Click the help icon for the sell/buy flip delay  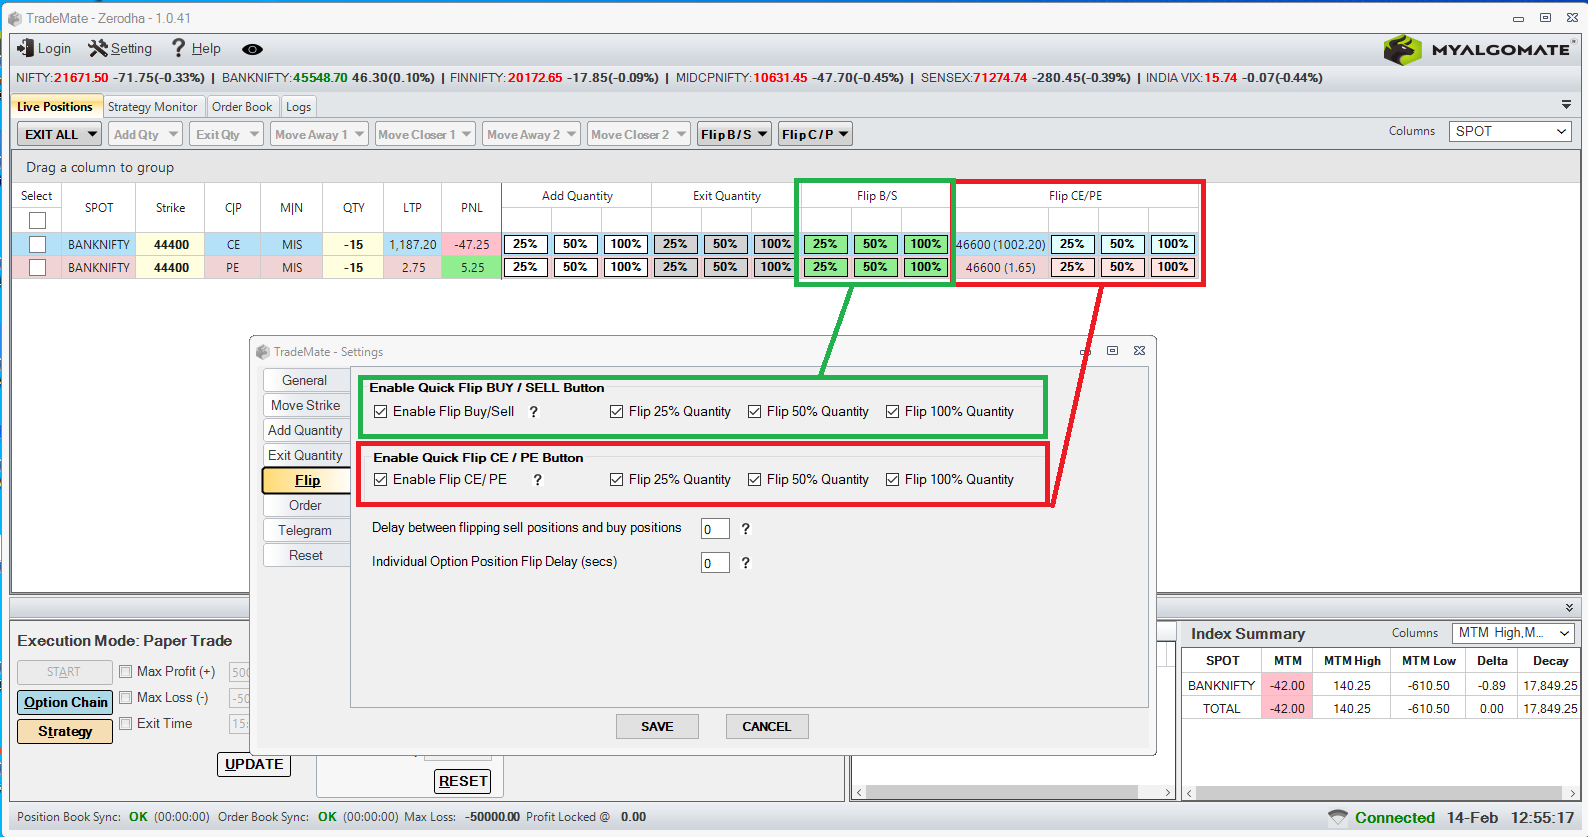point(745,529)
